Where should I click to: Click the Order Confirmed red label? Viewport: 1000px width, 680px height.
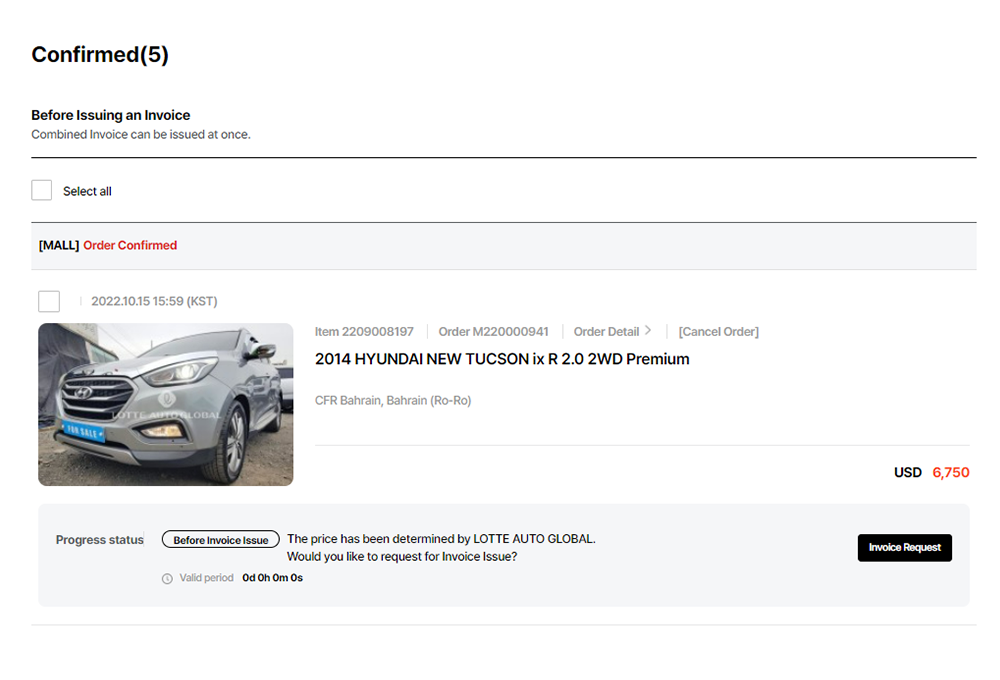click(x=130, y=246)
